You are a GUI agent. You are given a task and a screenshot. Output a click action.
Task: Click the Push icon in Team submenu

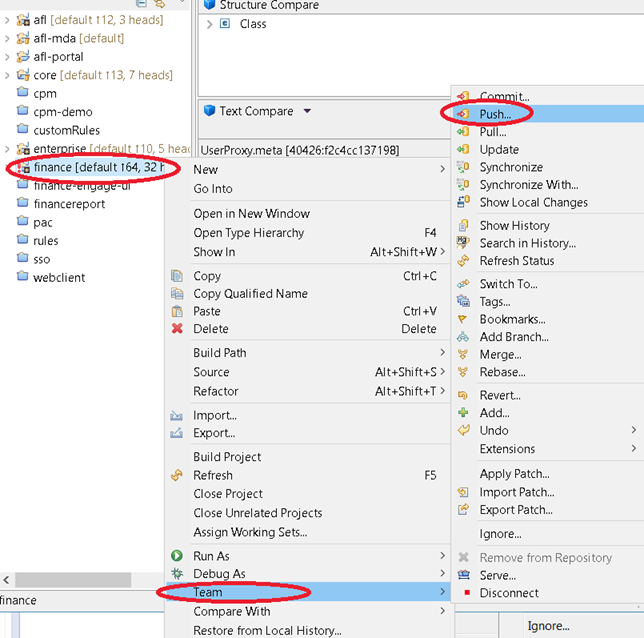click(x=463, y=114)
